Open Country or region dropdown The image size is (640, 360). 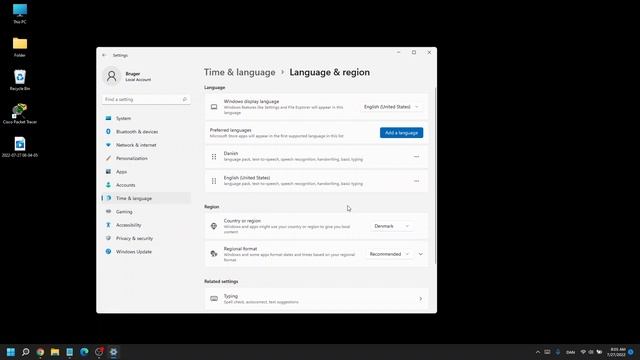click(391, 226)
